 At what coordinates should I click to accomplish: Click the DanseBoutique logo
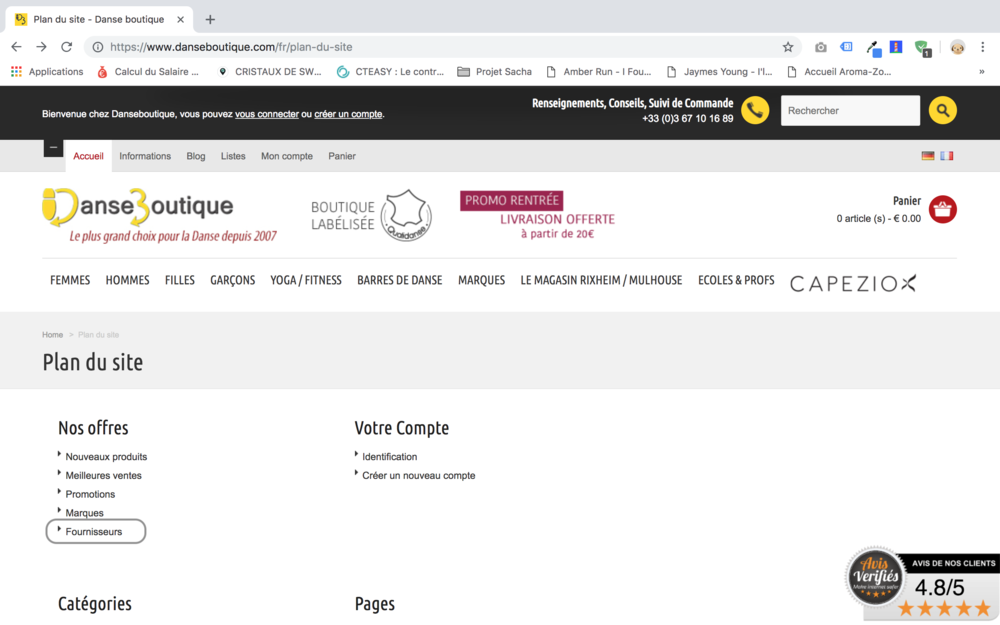140,205
